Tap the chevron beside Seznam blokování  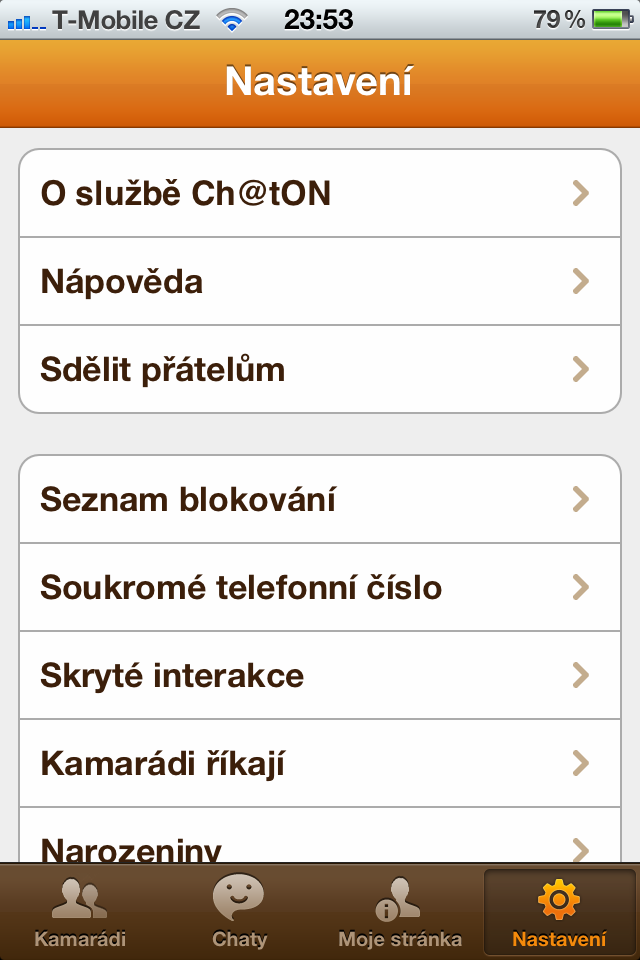pos(581,498)
